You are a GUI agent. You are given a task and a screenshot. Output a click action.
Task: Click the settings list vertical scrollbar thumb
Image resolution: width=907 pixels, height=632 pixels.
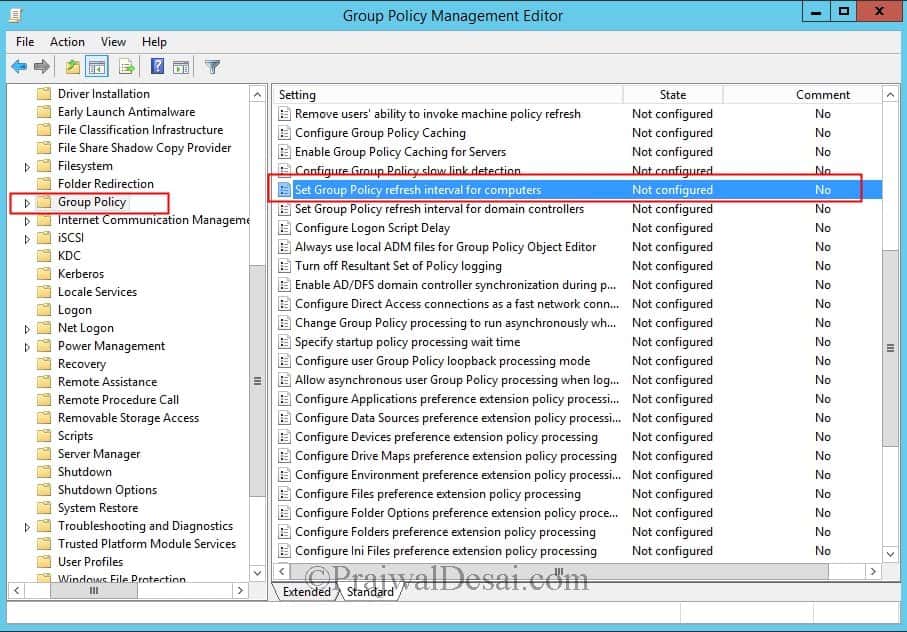891,348
